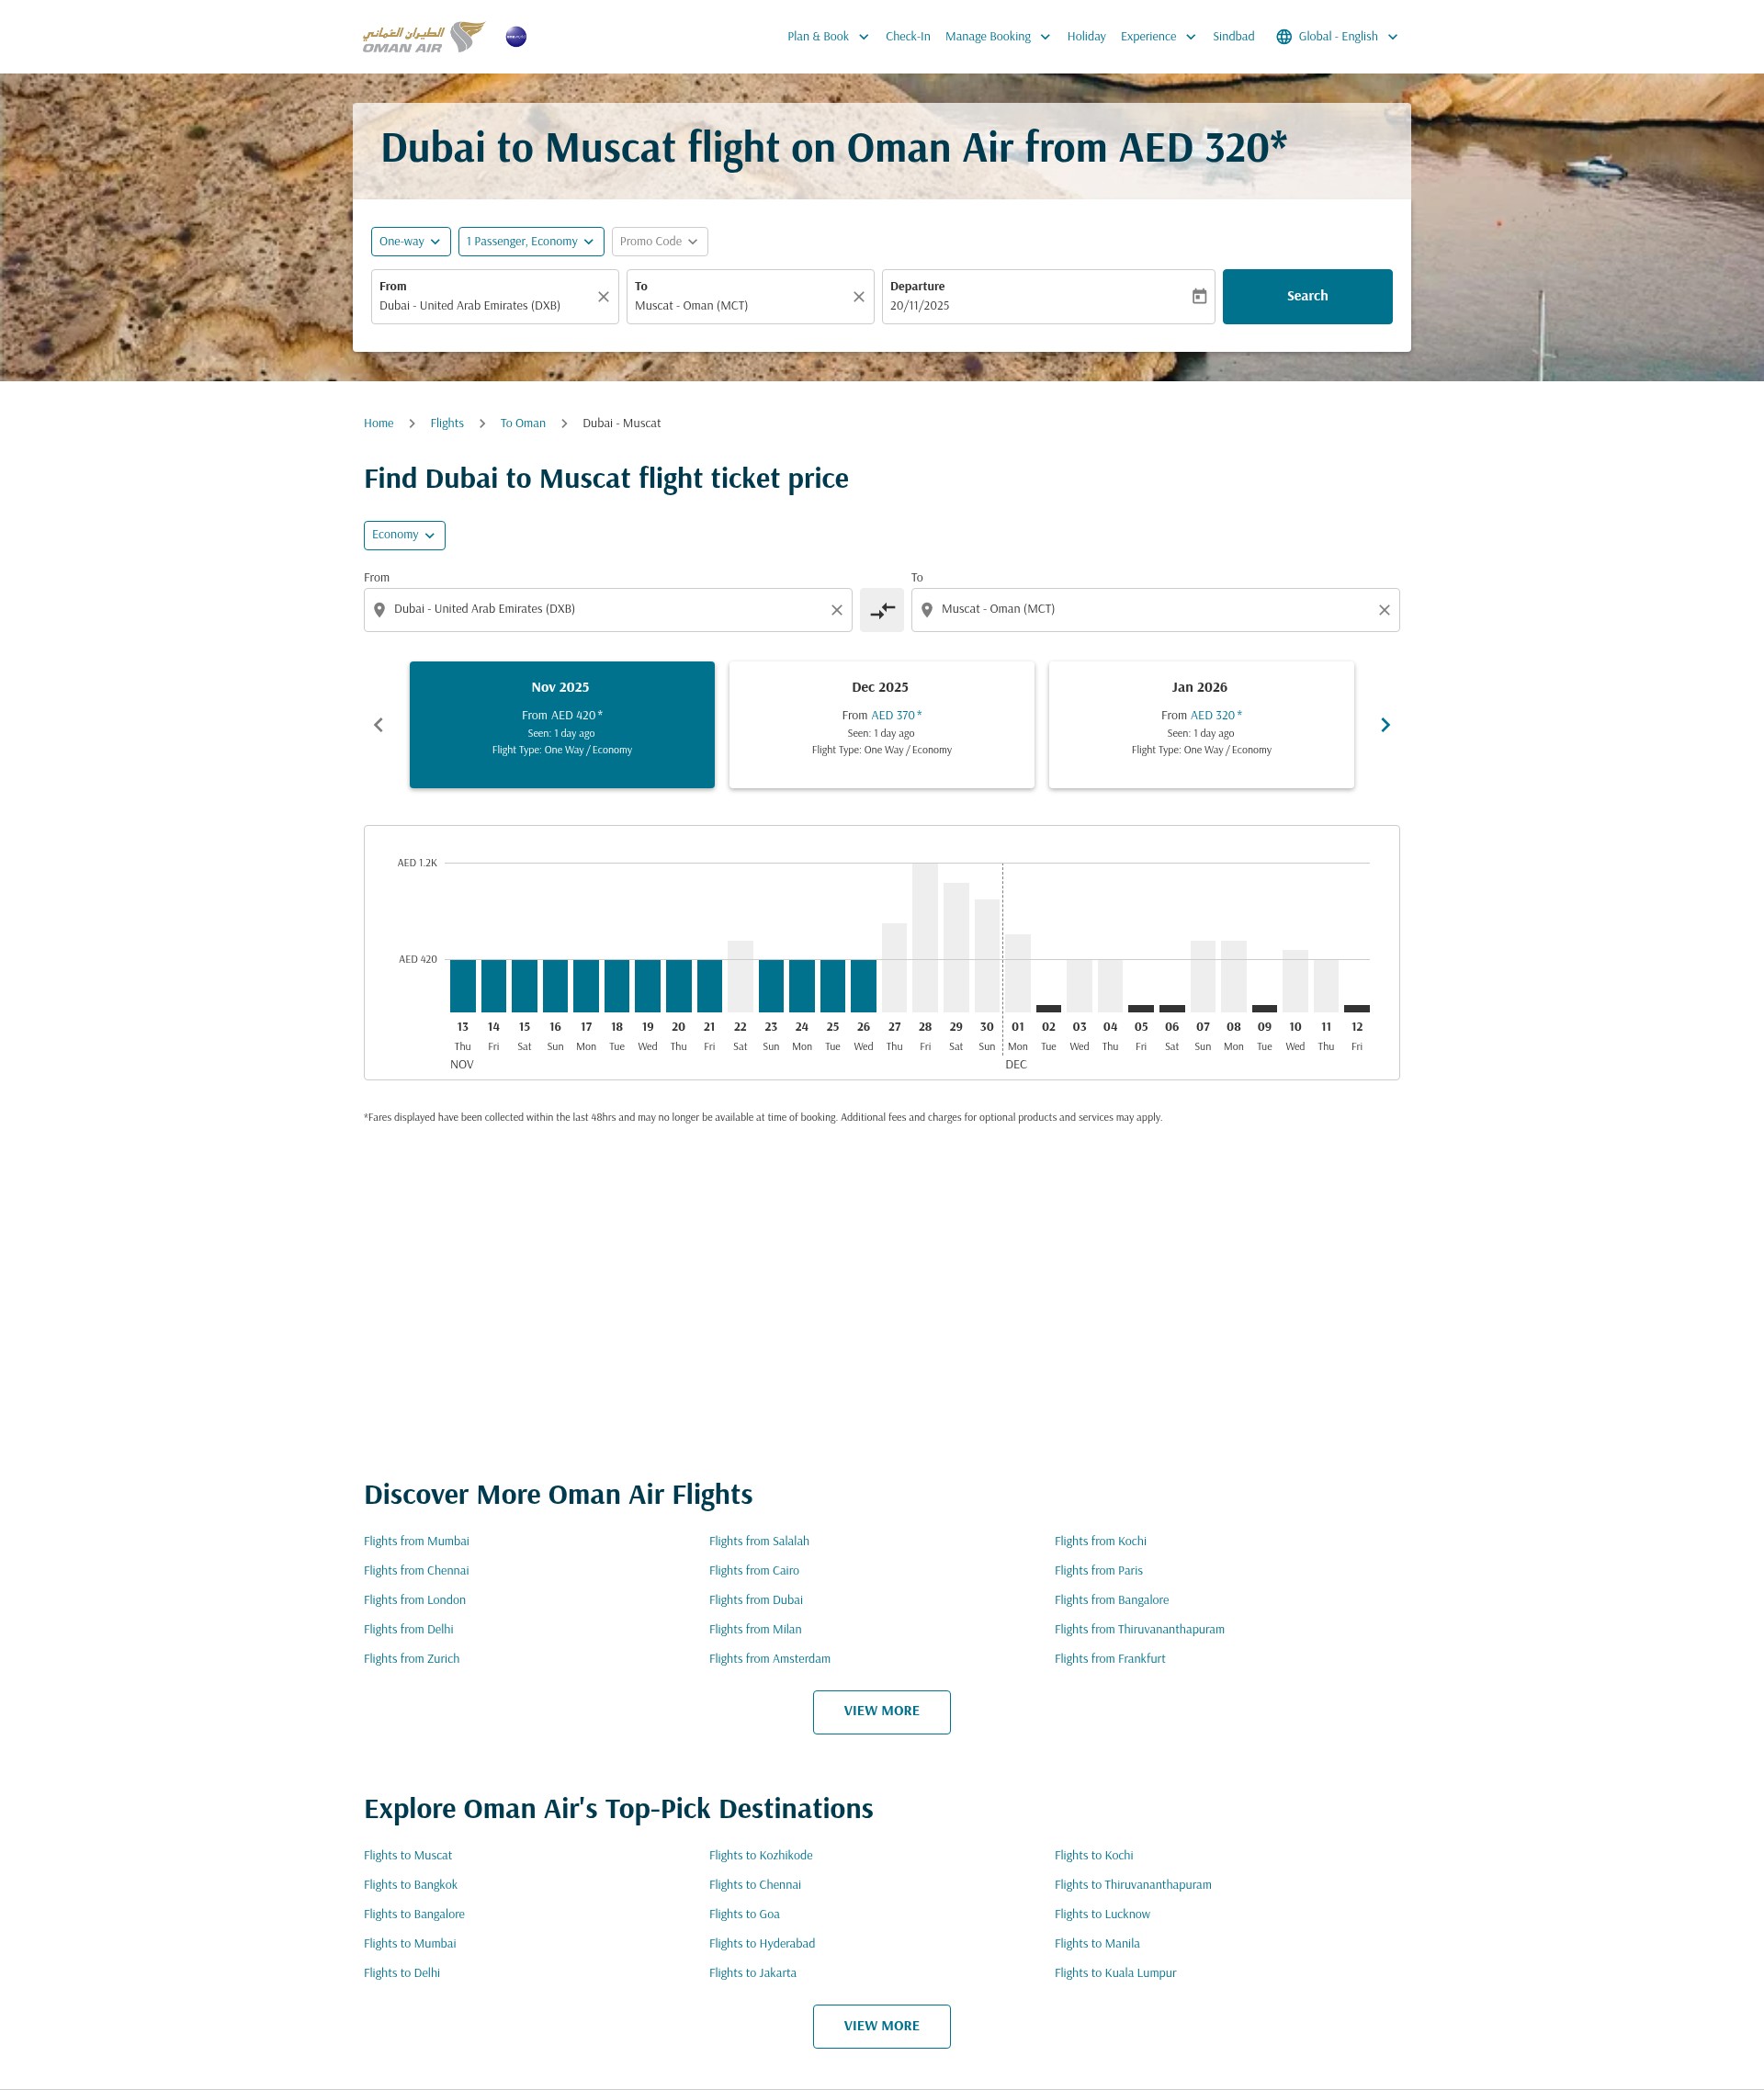Clear the Muscat destination in price finder

click(x=1384, y=610)
